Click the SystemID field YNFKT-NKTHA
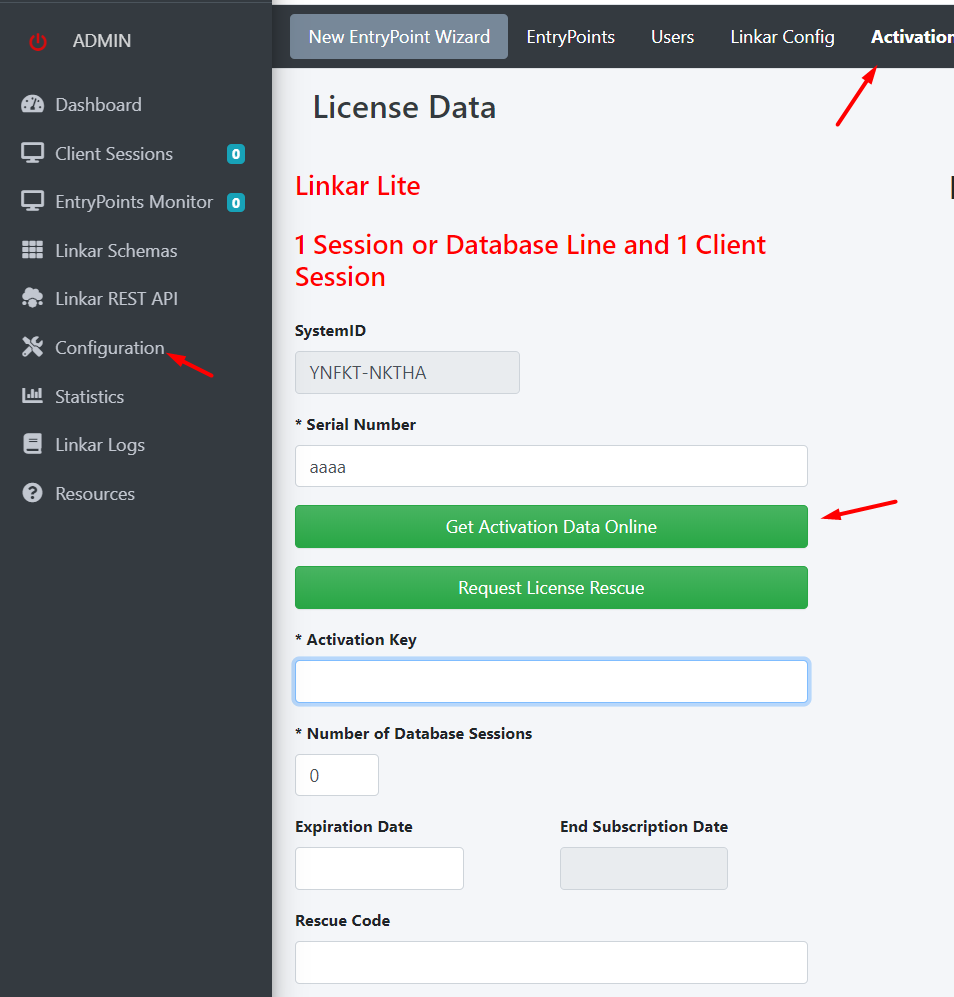The image size is (954, 997). pyautogui.click(x=407, y=373)
